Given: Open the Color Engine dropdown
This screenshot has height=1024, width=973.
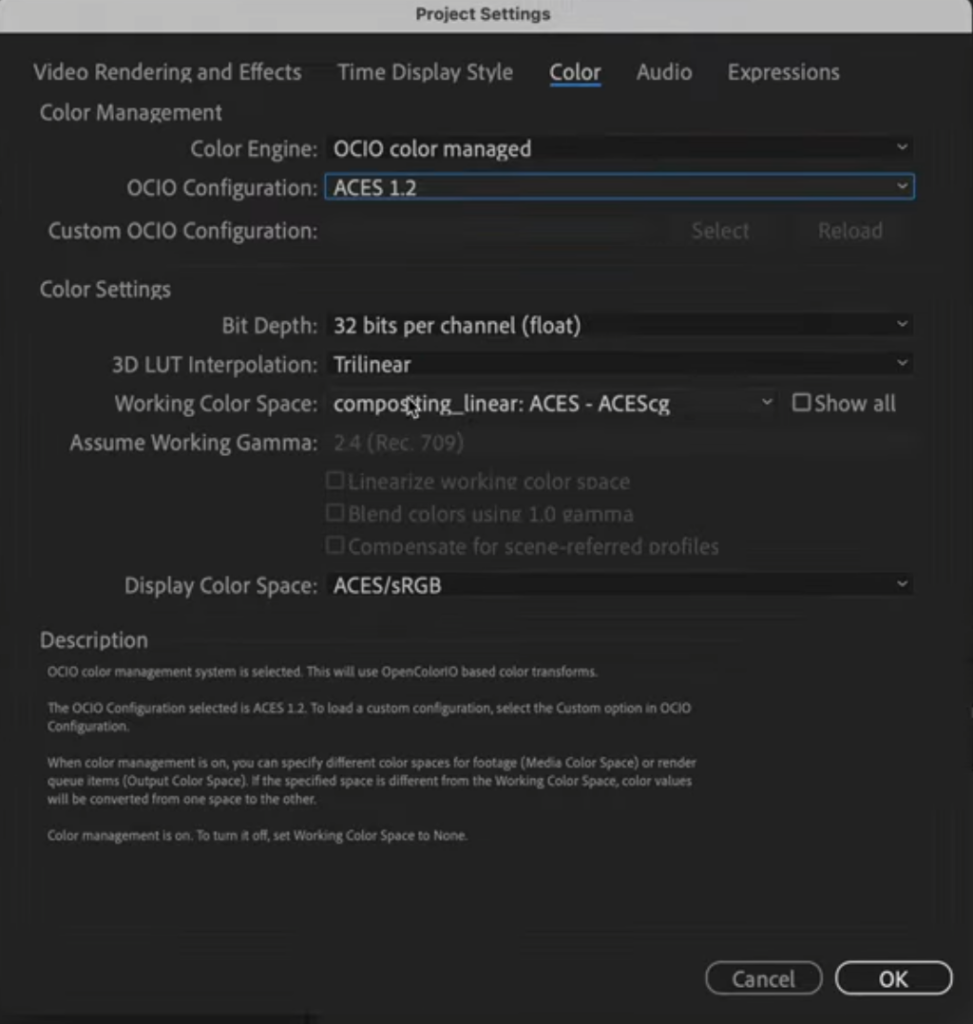Looking at the screenshot, I should pos(618,148).
